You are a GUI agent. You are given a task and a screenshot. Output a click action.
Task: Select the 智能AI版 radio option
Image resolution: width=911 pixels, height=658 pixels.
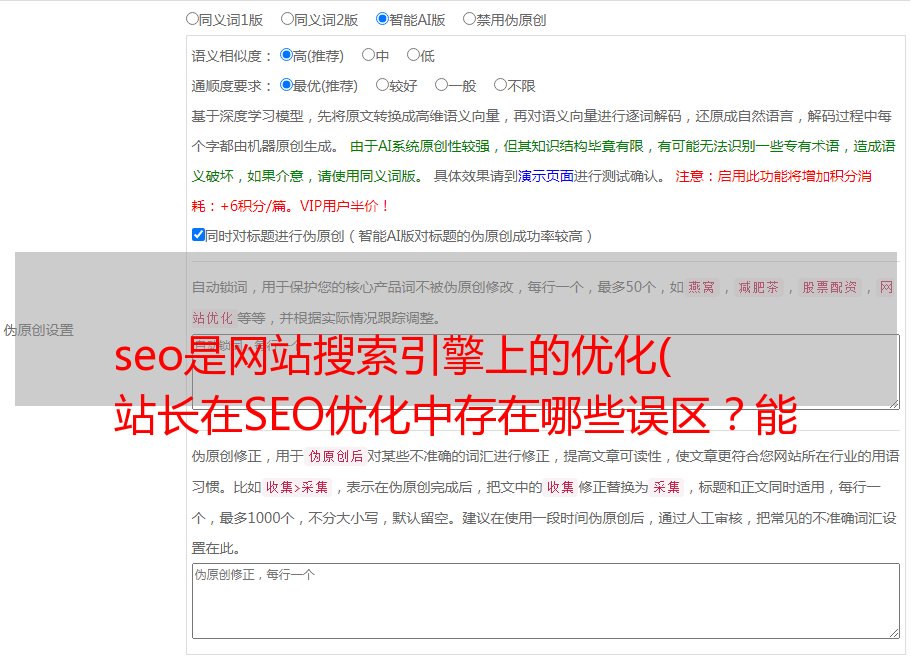point(382,19)
